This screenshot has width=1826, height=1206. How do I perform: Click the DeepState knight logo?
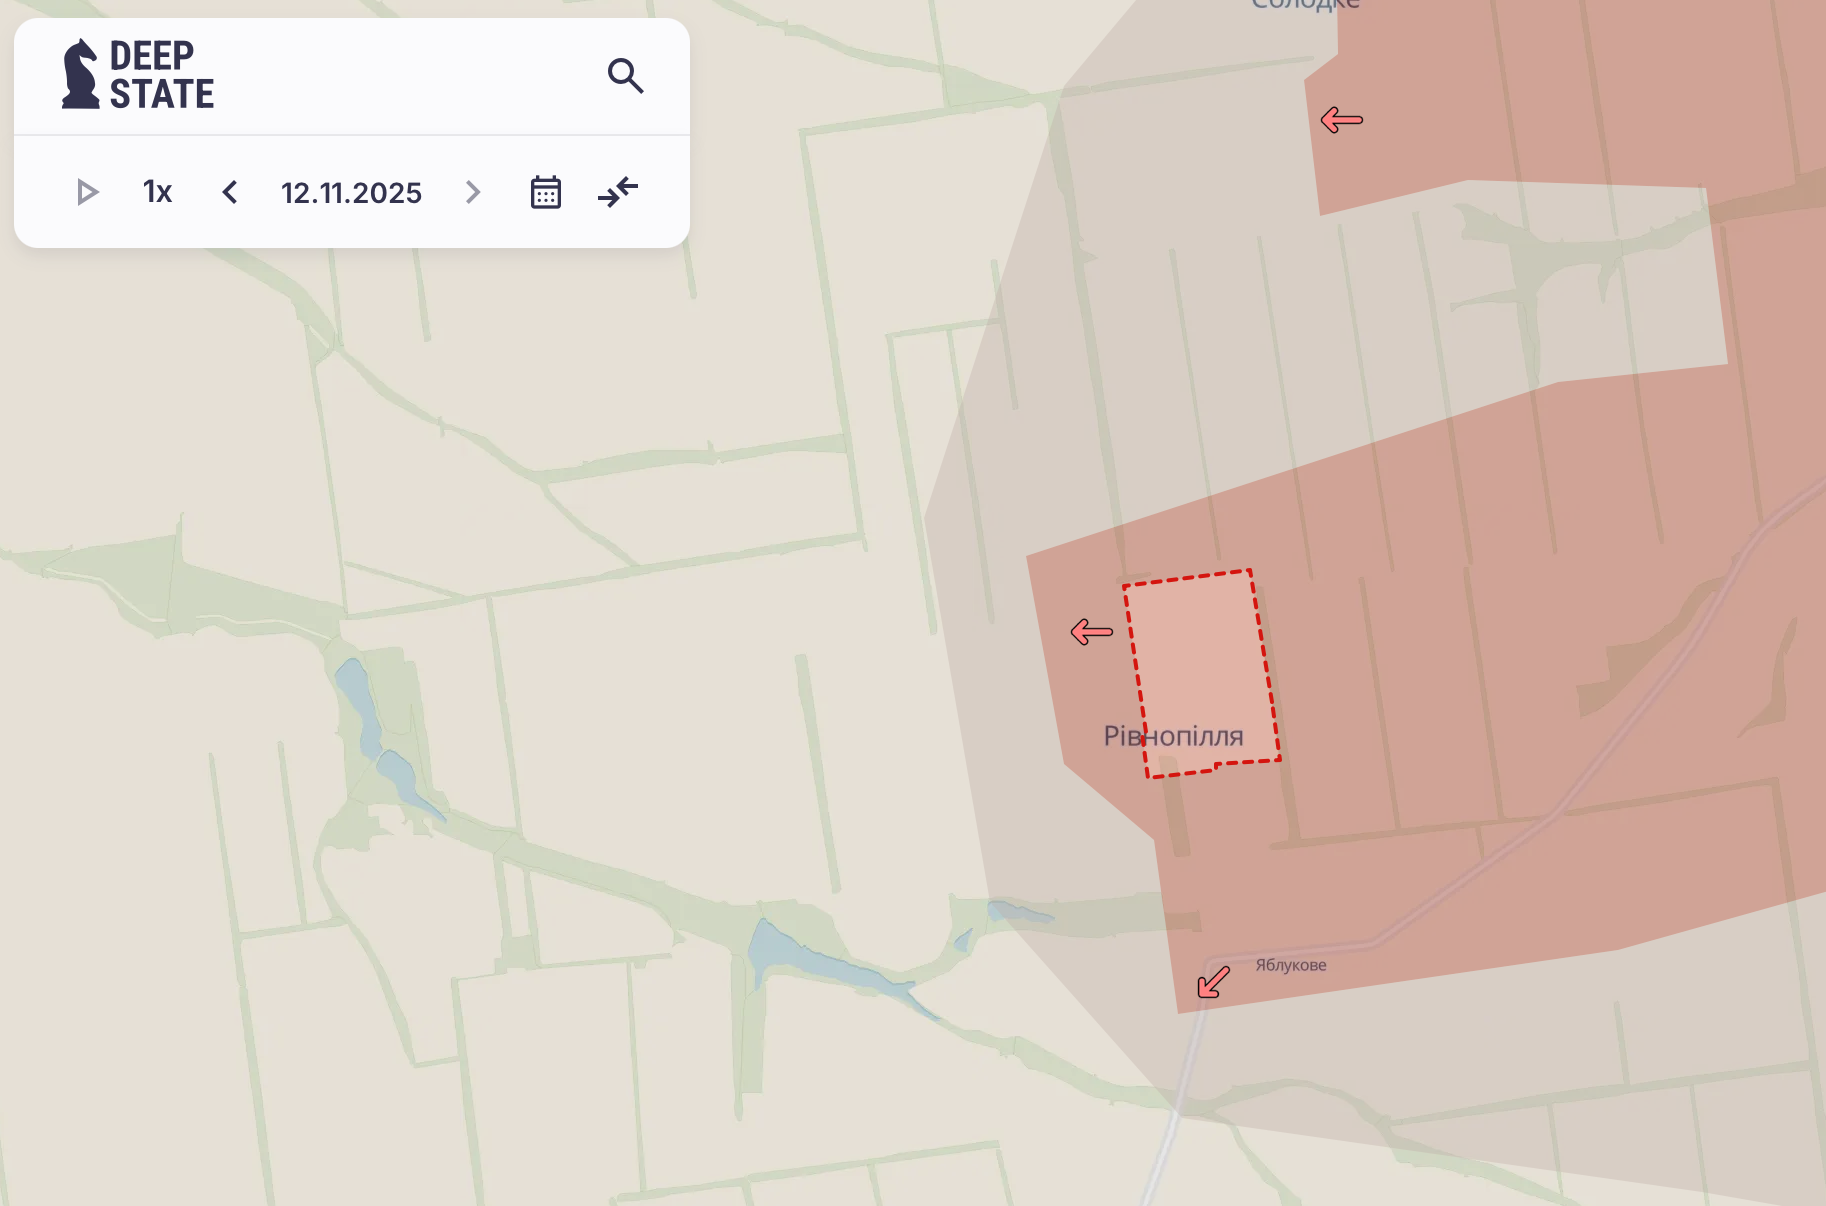[80, 75]
